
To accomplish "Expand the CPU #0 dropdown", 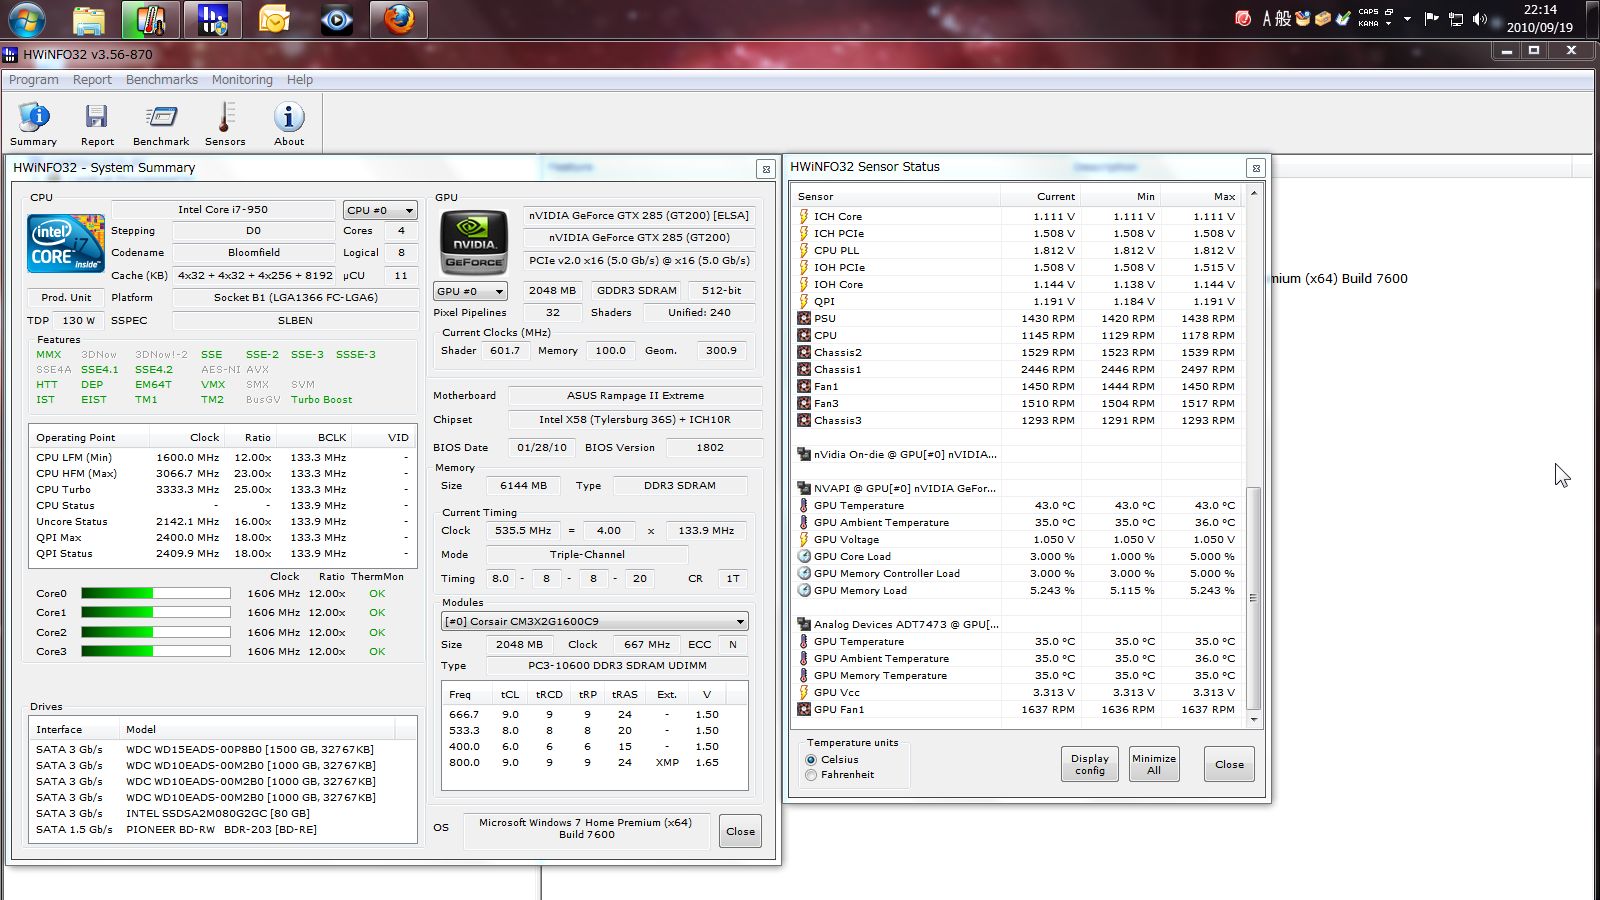I will click(380, 211).
